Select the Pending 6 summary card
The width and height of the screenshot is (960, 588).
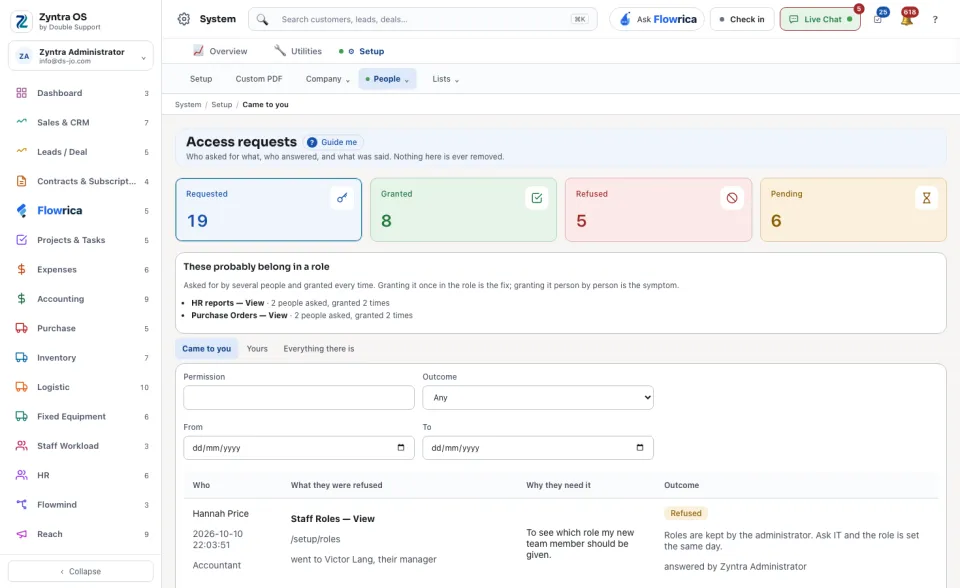[x=853, y=209]
